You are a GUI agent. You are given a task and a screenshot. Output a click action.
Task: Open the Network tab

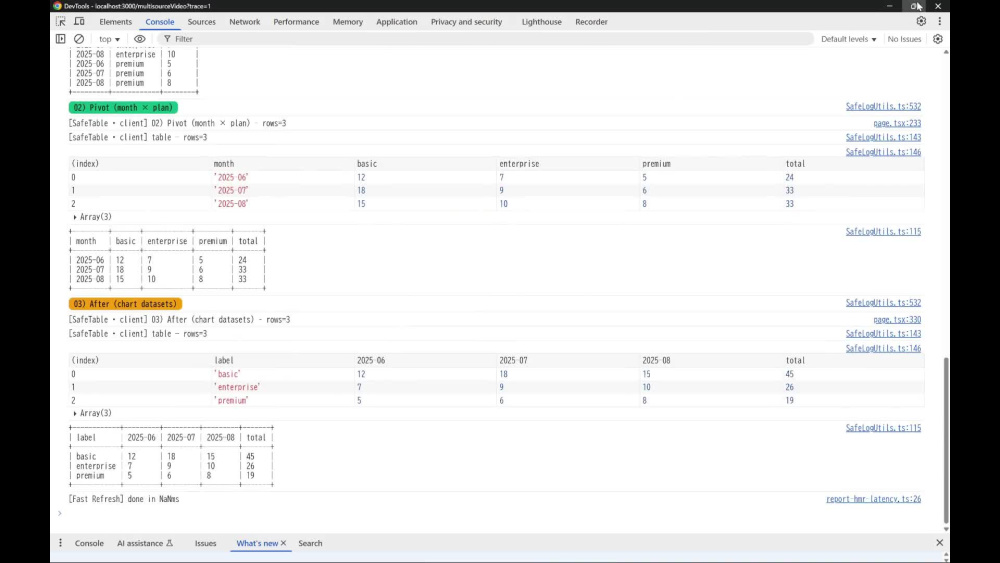[x=244, y=22]
